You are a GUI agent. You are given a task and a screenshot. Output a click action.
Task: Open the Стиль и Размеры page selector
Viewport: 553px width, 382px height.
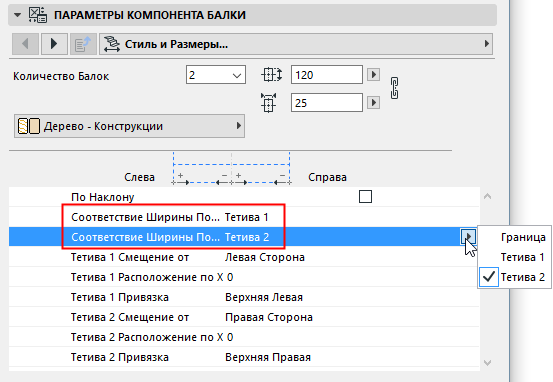[296, 44]
